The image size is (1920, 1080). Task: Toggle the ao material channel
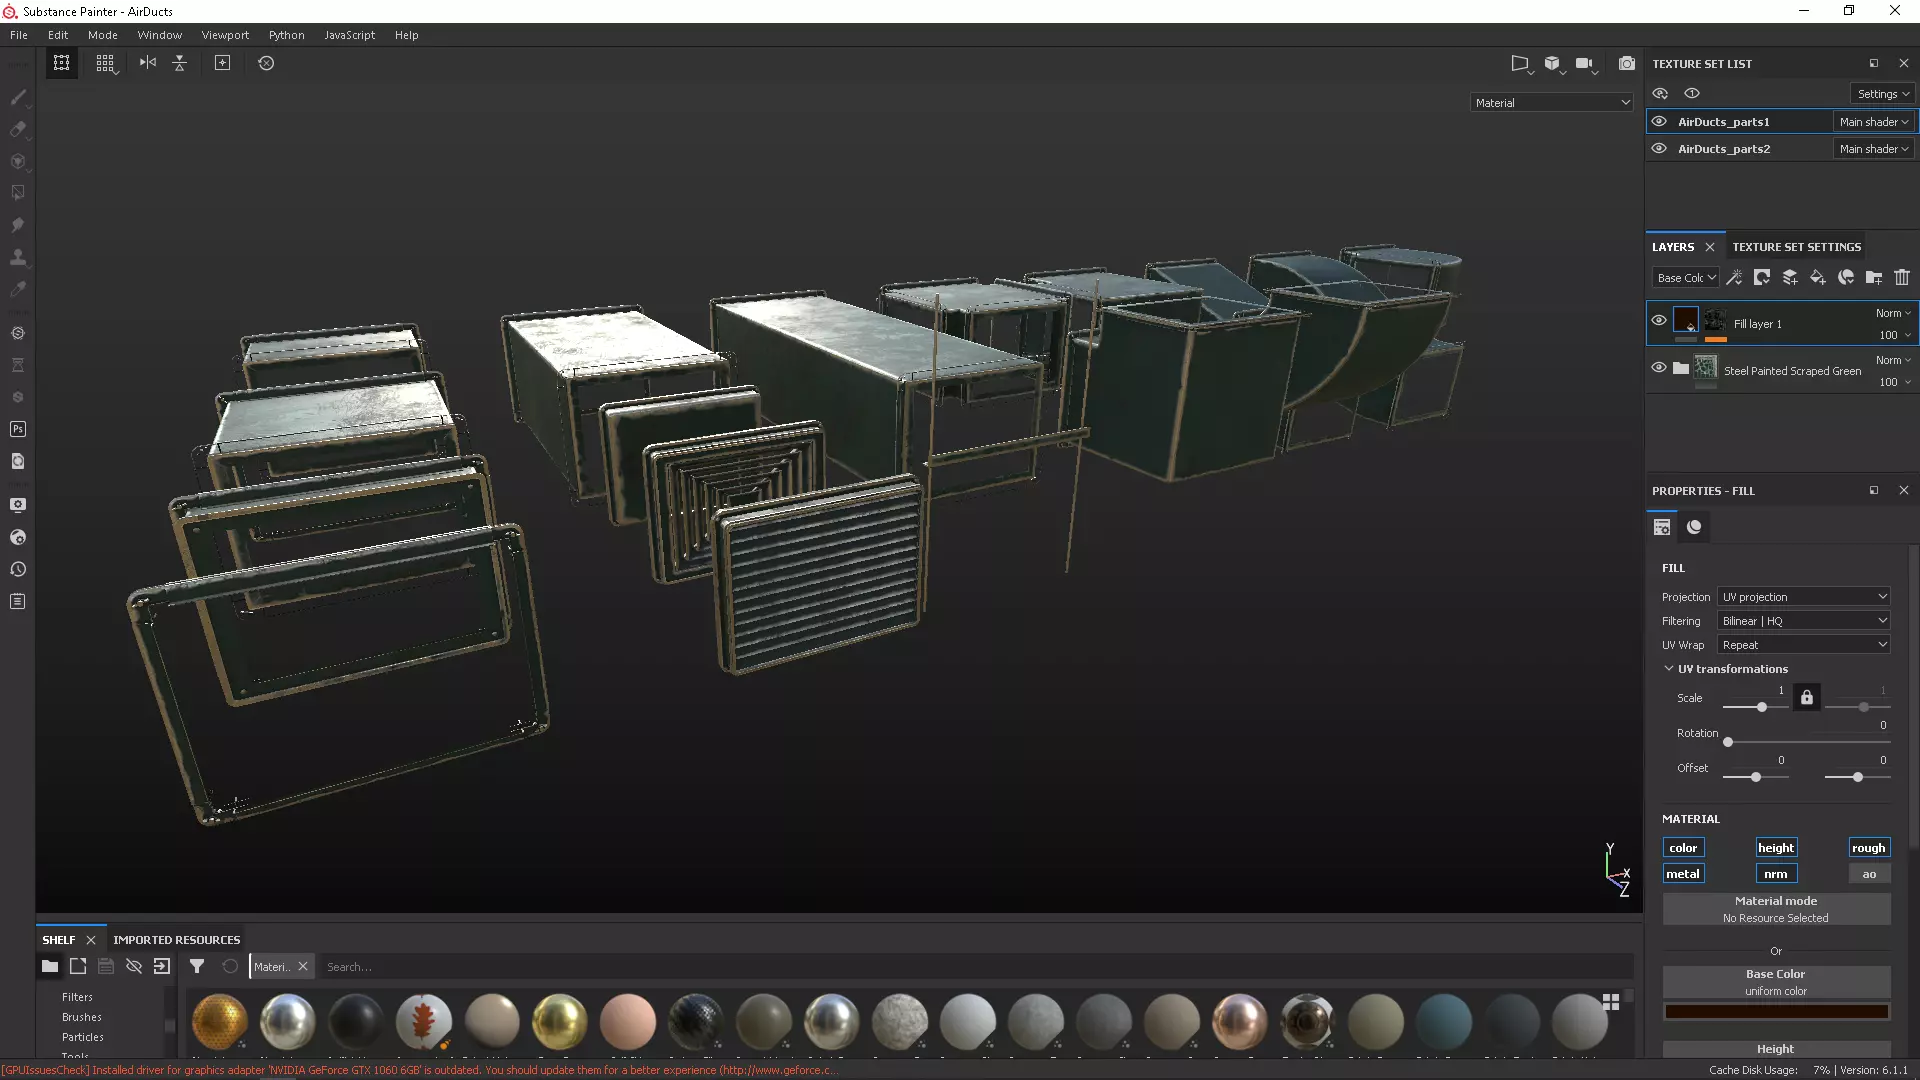point(1868,874)
